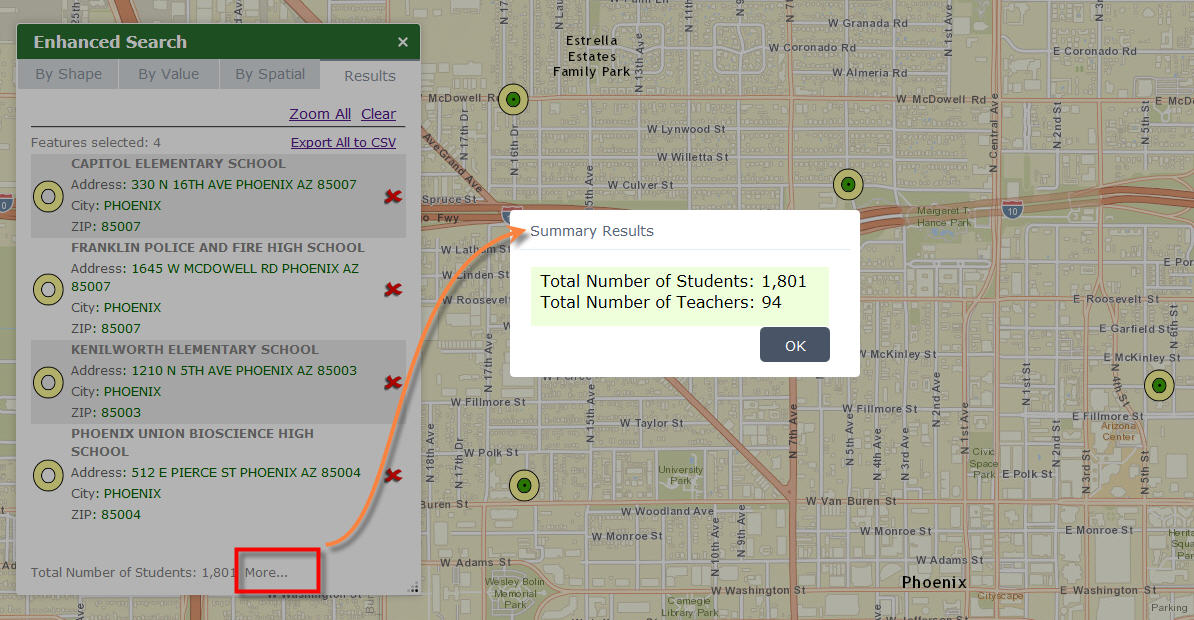
Task: Select KENILWORTH ELEMENTARY SCHOOL result title
Action: (x=195, y=350)
